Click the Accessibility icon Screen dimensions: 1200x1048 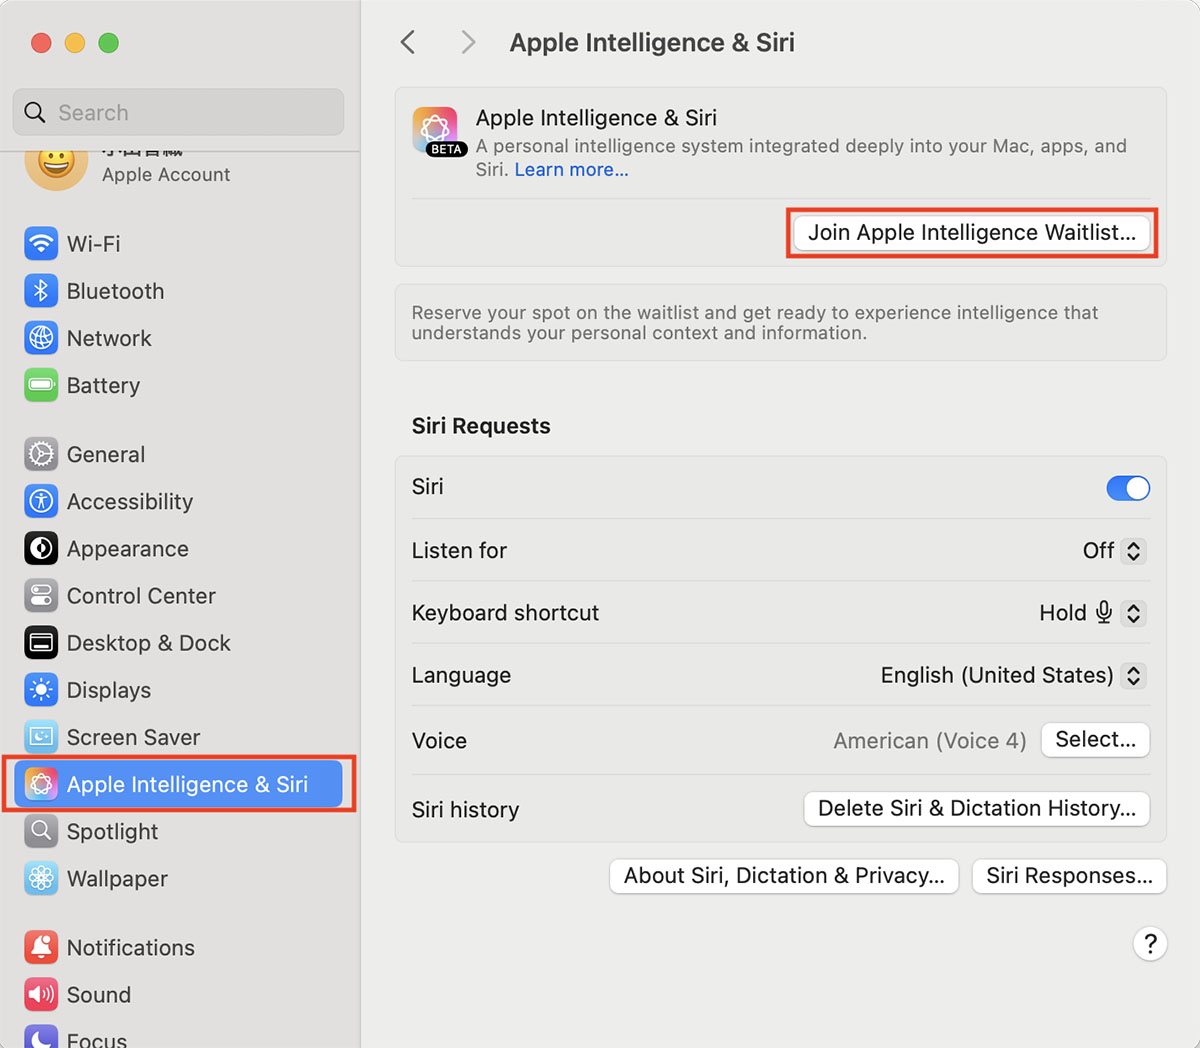tap(41, 501)
